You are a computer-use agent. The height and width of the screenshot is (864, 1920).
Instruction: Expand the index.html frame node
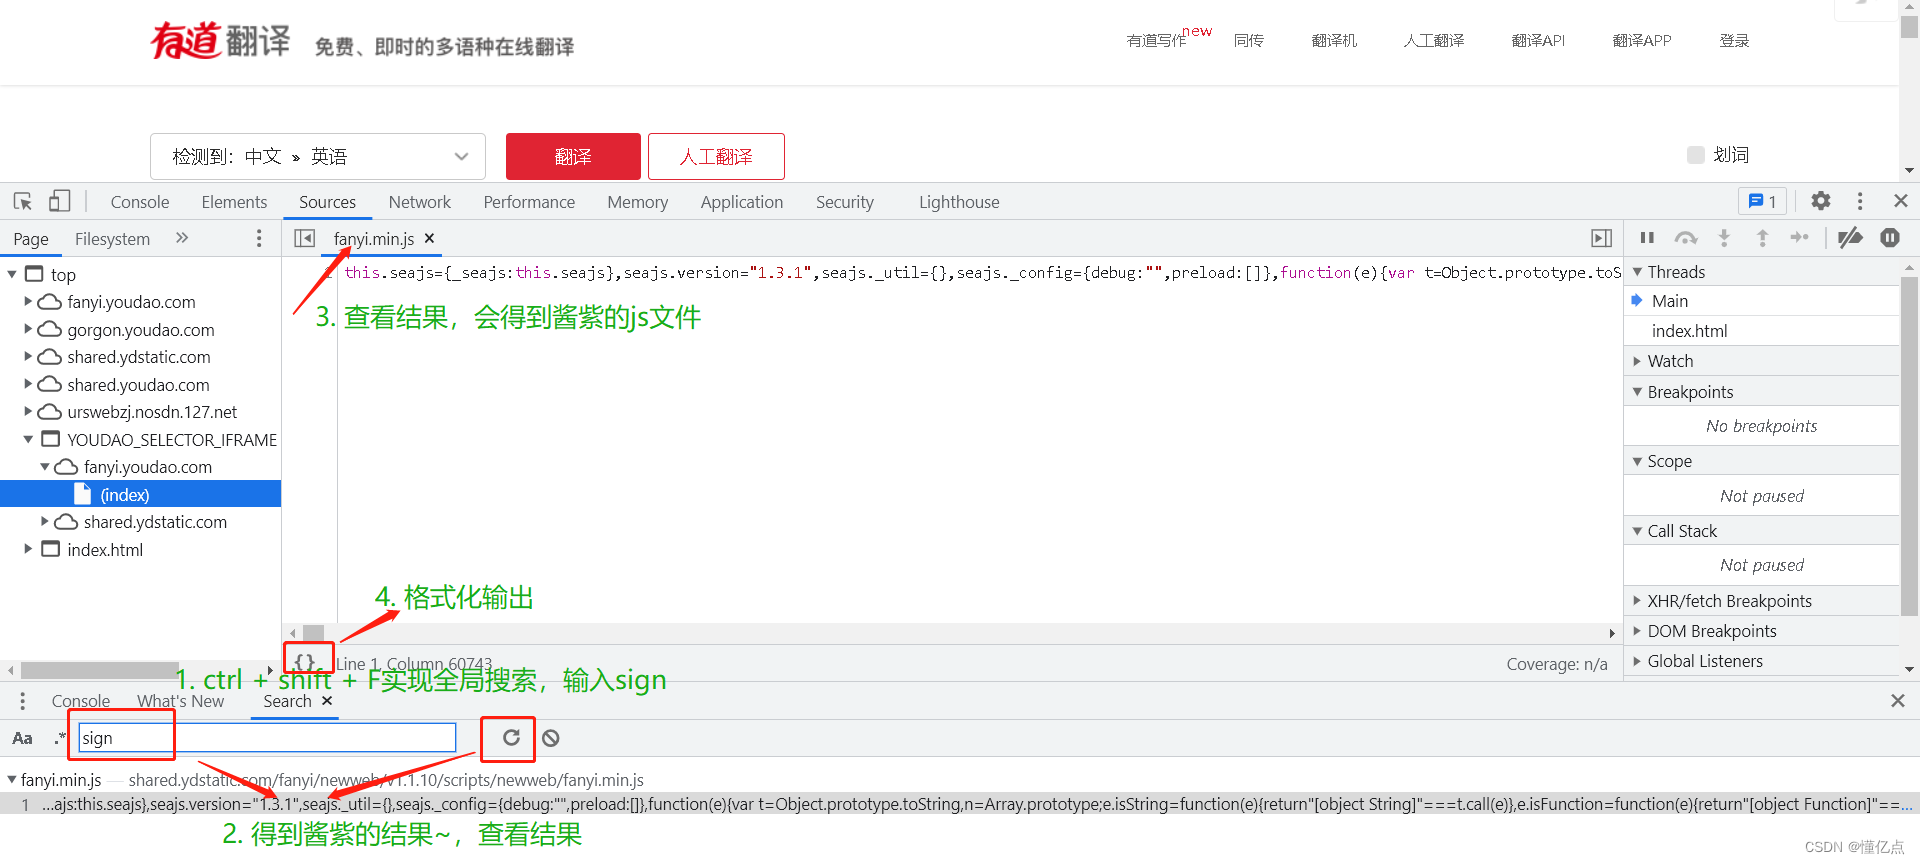coord(28,549)
